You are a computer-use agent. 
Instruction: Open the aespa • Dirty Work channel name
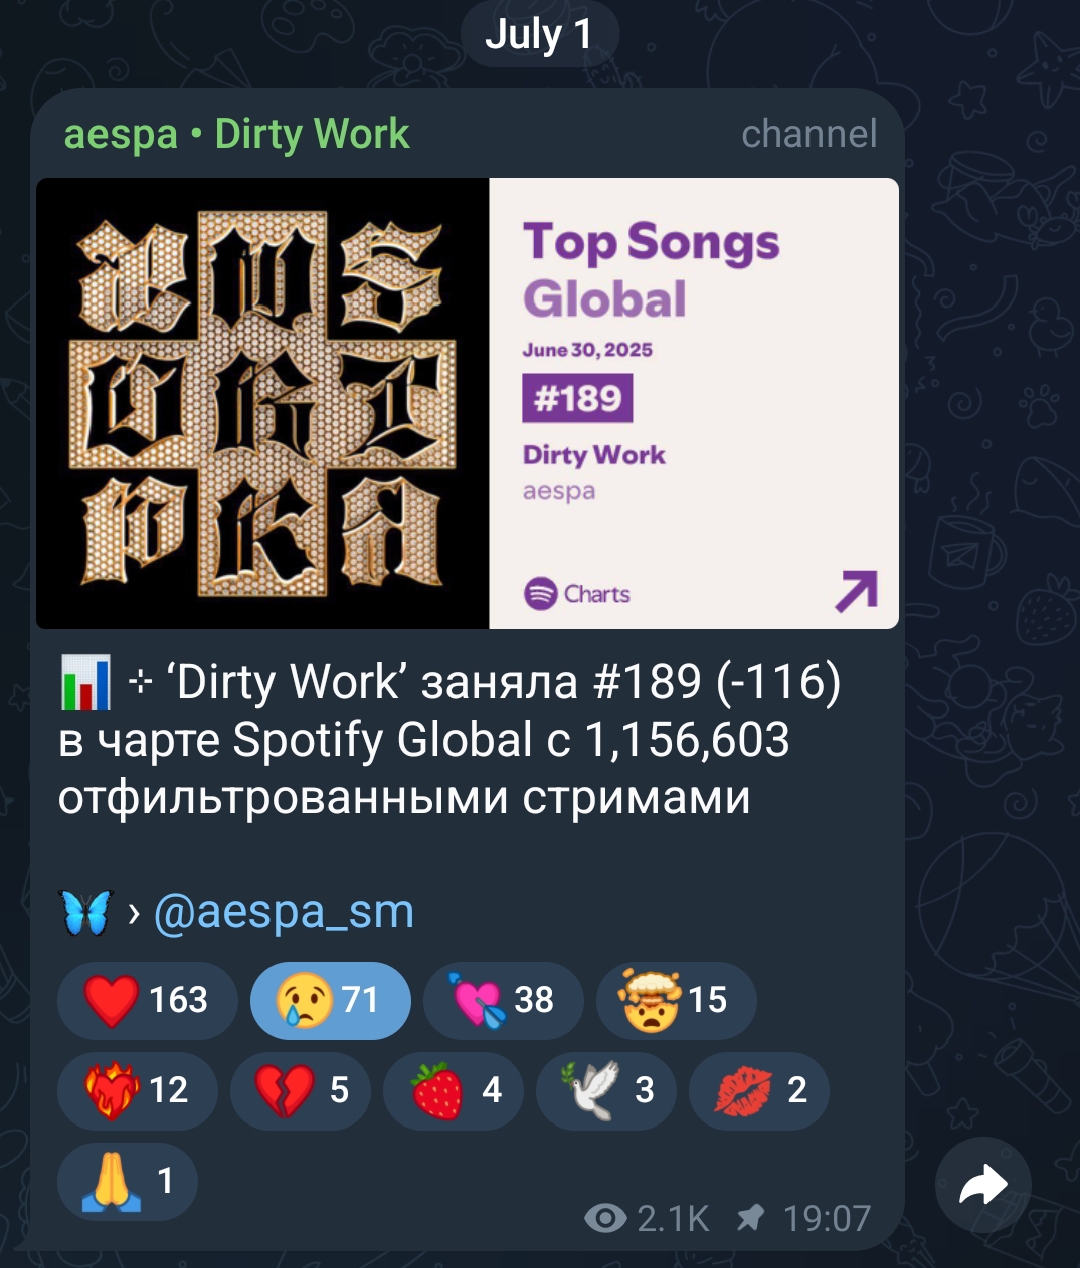(237, 134)
